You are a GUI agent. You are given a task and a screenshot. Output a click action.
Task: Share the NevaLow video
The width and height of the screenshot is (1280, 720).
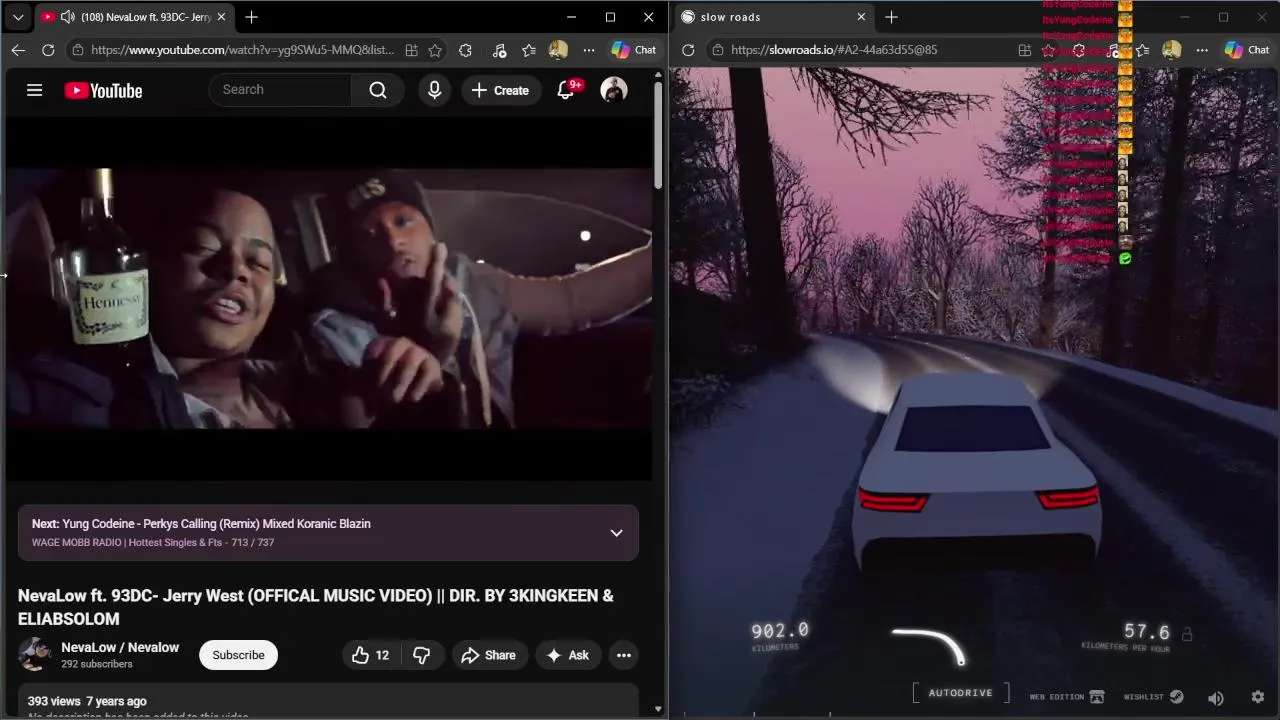click(x=488, y=655)
